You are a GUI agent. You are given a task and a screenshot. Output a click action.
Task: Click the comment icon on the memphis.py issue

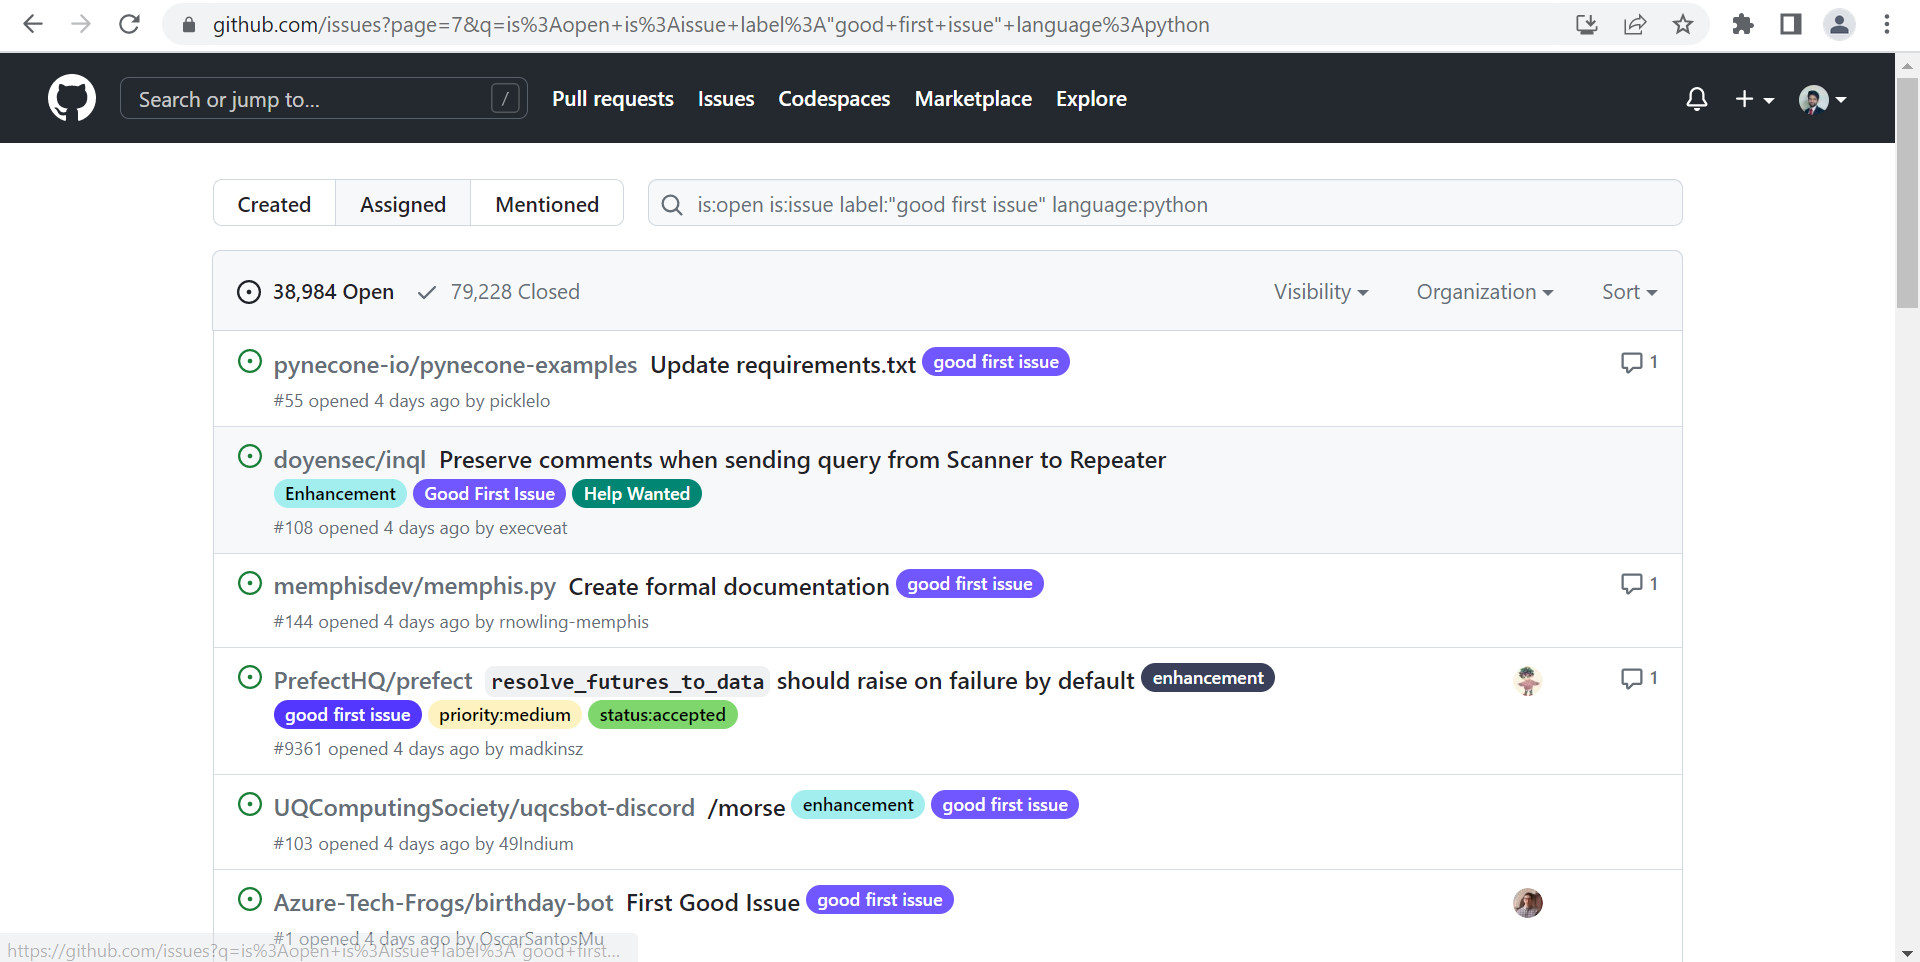coord(1631,583)
